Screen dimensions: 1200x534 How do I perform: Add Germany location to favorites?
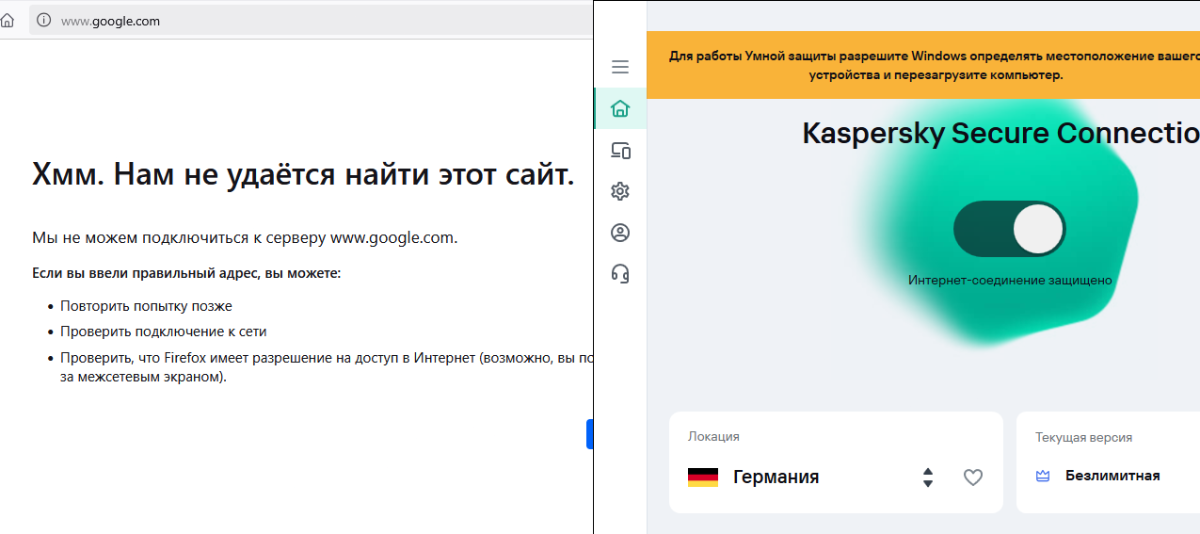pos(973,477)
